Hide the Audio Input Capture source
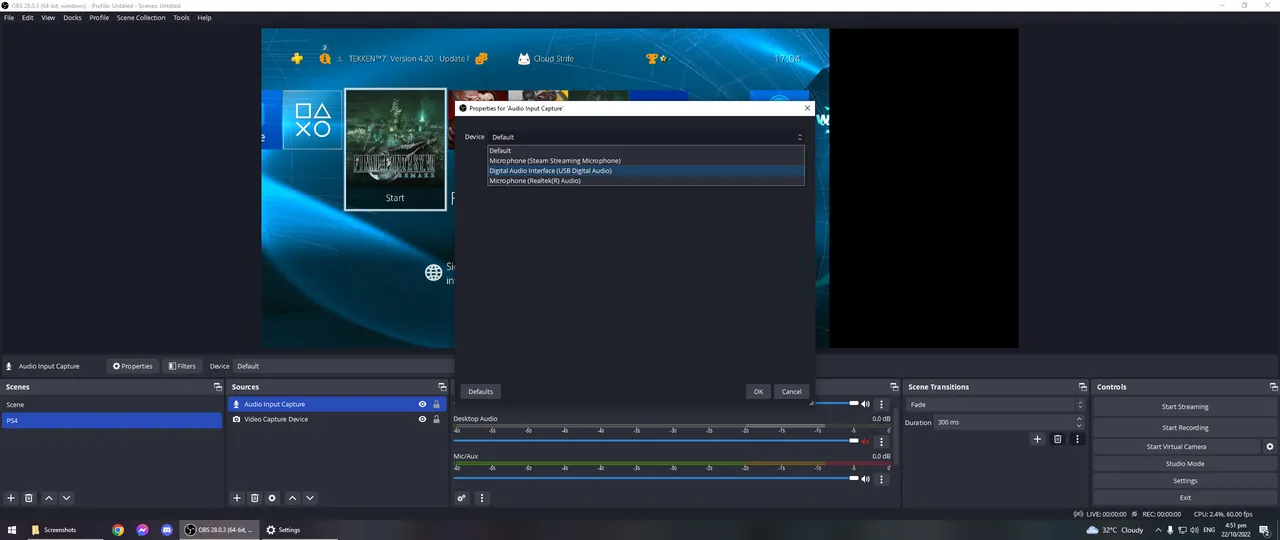The width and height of the screenshot is (1280, 540). pyautogui.click(x=422, y=404)
